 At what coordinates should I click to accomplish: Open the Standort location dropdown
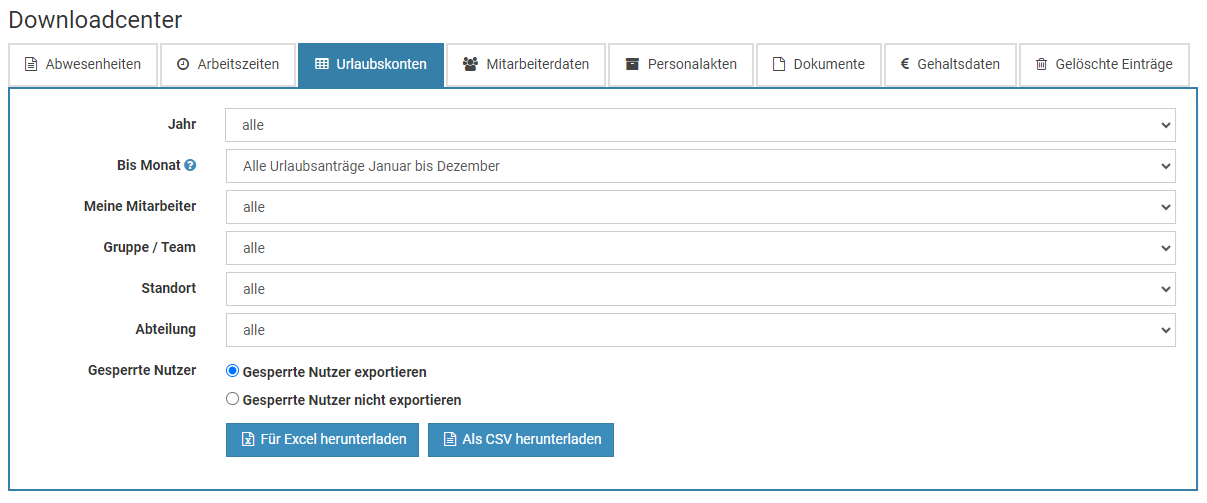click(x=700, y=289)
